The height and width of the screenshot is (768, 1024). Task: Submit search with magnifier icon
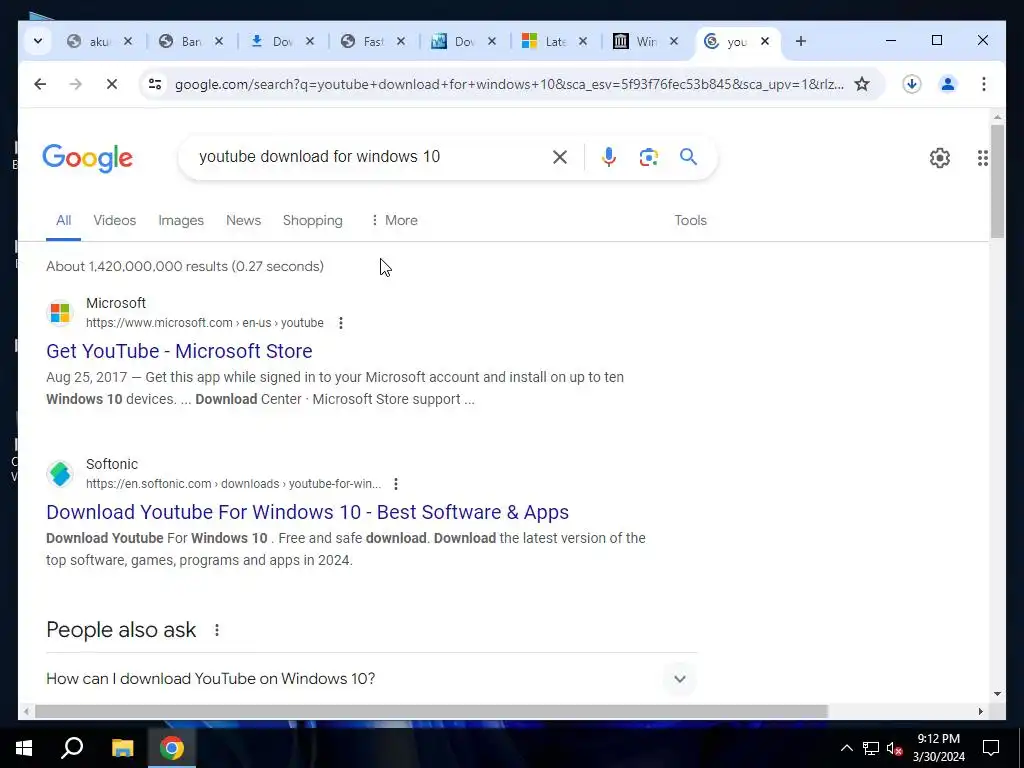pyautogui.click(x=688, y=157)
